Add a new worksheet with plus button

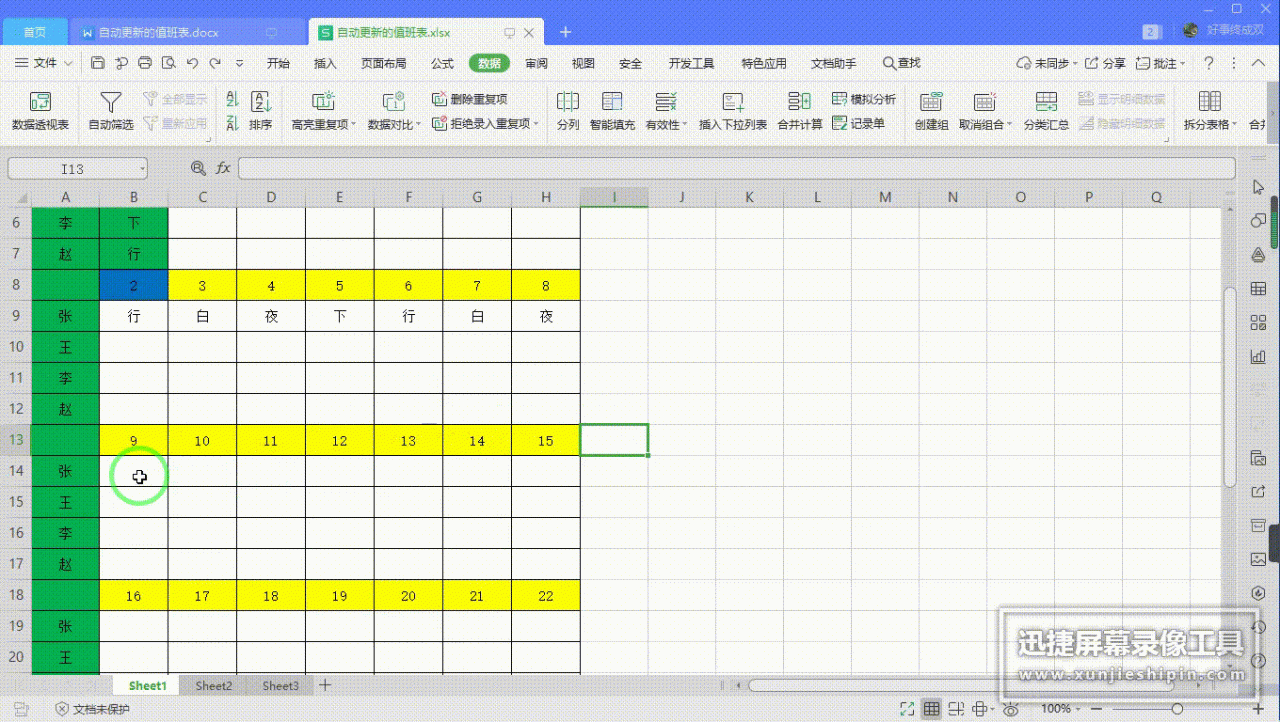(x=324, y=686)
